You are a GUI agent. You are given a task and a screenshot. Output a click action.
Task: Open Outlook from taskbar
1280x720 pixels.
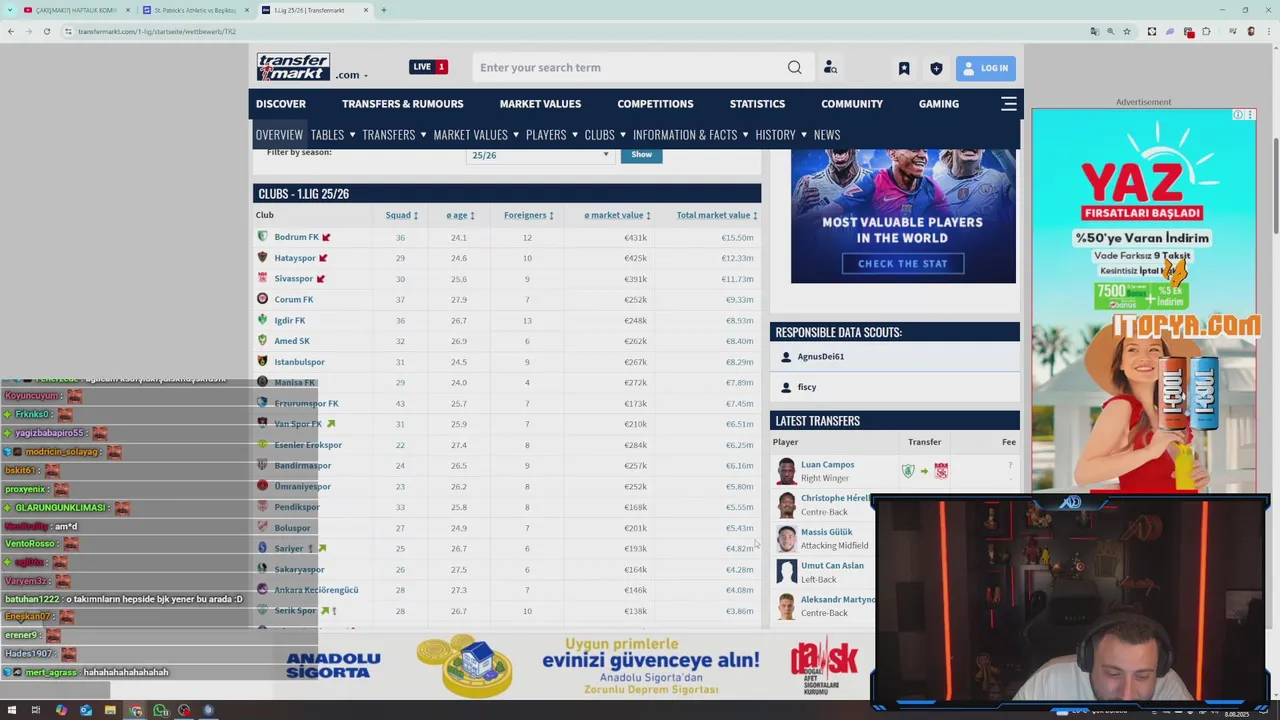coord(86,711)
